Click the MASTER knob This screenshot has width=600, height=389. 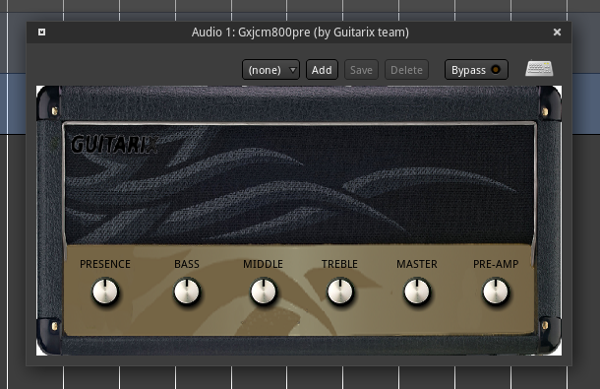coord(417,291)
